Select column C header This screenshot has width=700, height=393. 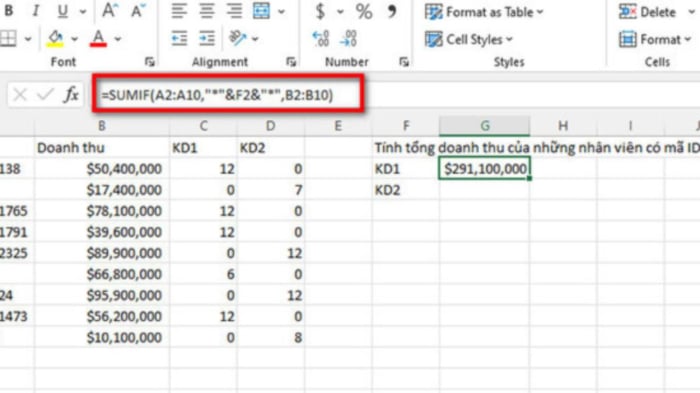203,126
